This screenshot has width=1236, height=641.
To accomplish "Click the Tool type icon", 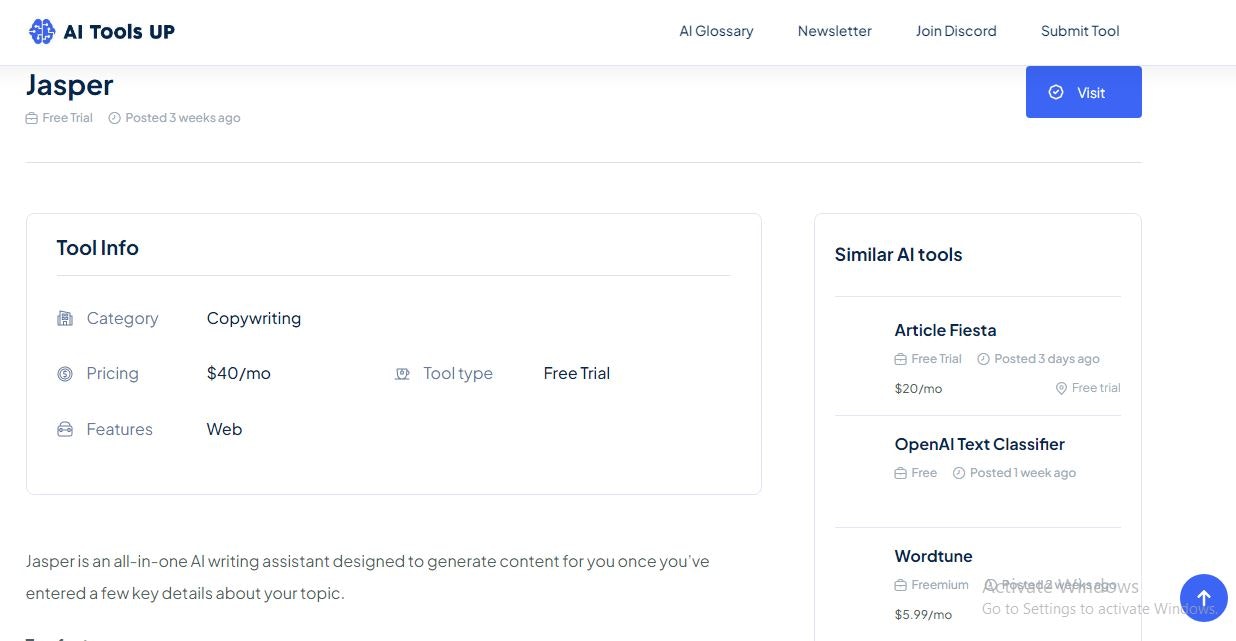I will 402,374.
